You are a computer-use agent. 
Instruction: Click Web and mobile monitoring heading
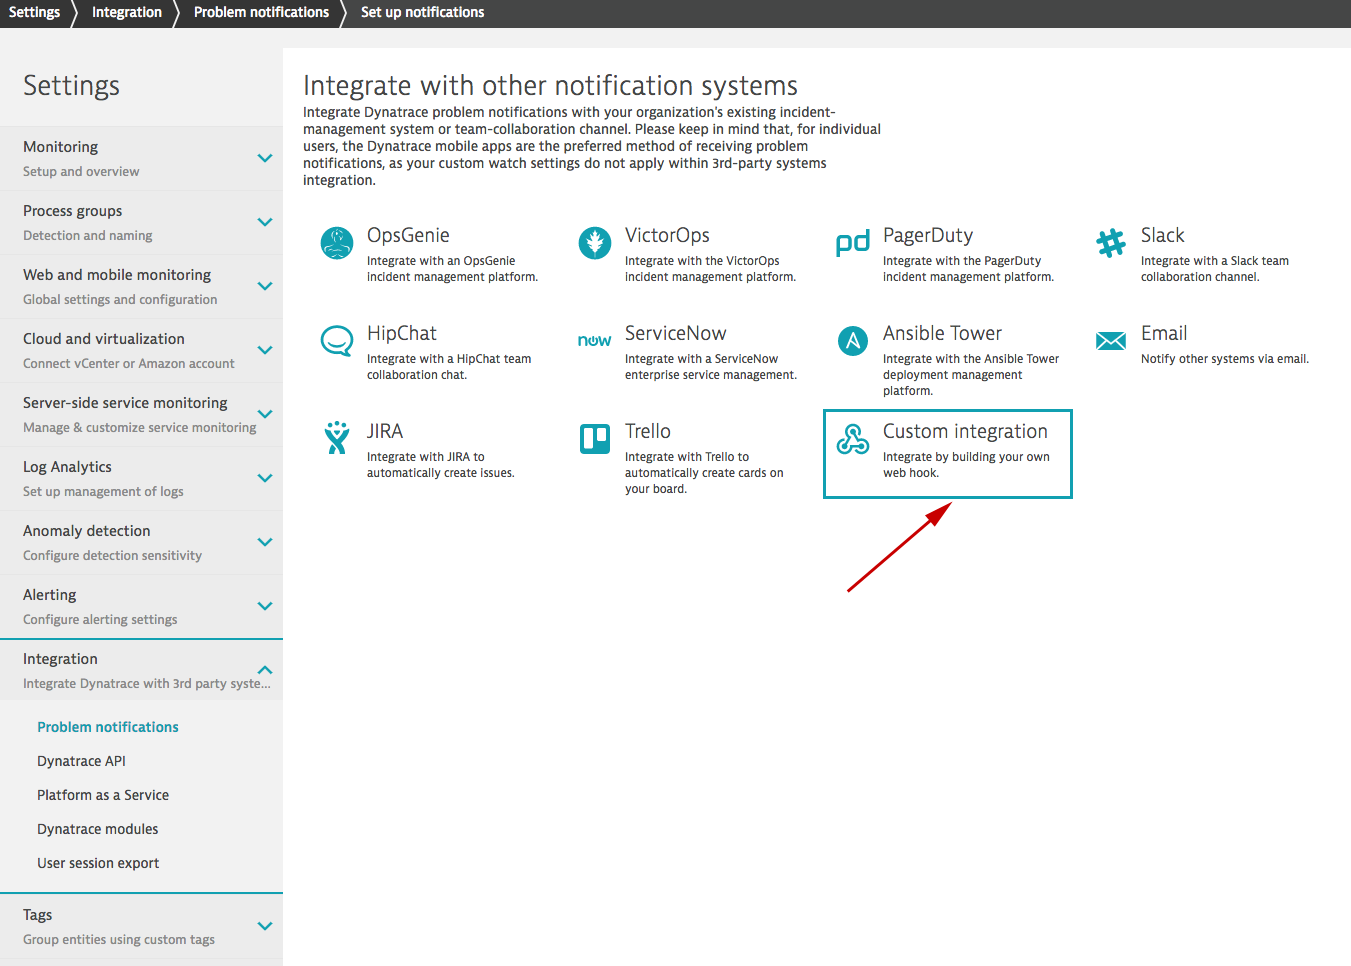(117, 275)
